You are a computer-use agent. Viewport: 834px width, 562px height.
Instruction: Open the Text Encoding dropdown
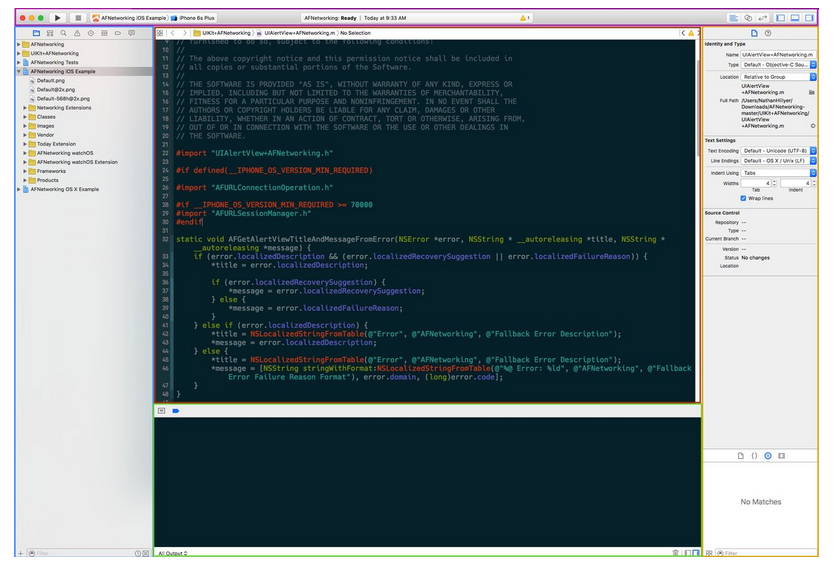point(779,151)
